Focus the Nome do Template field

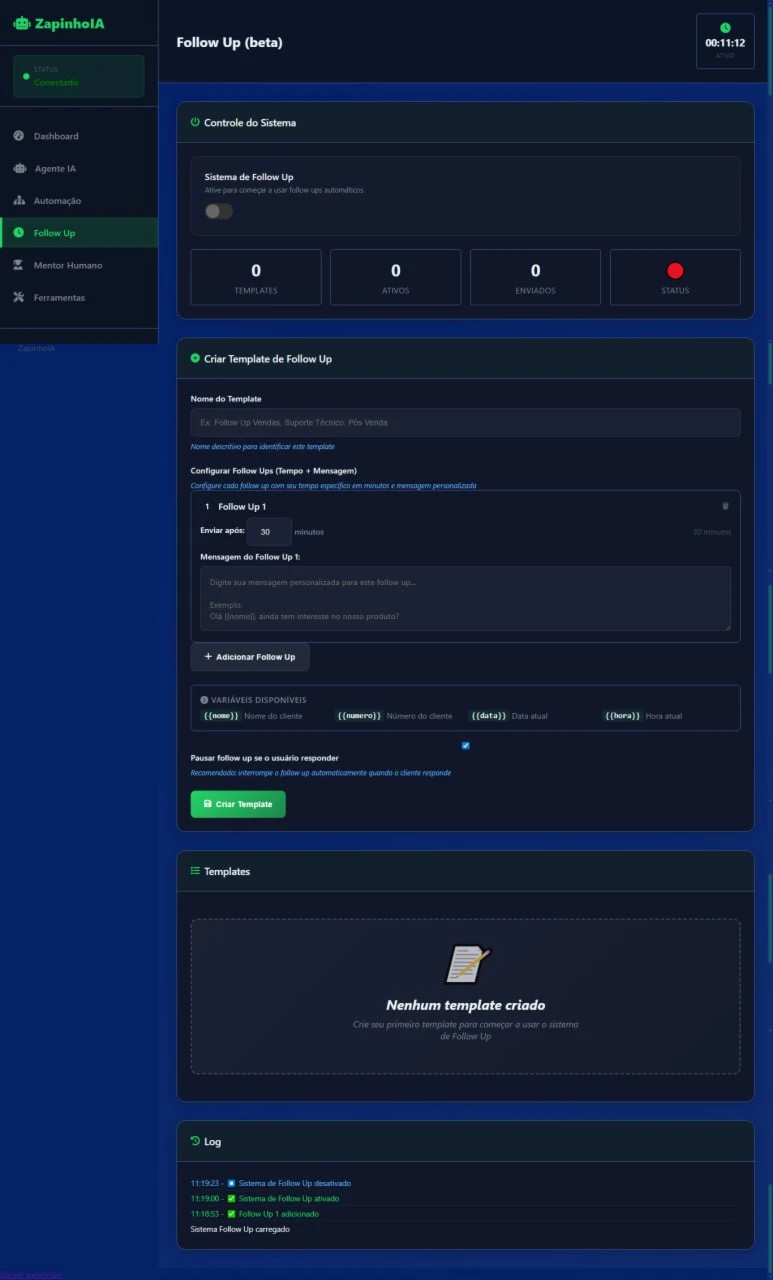465,423
